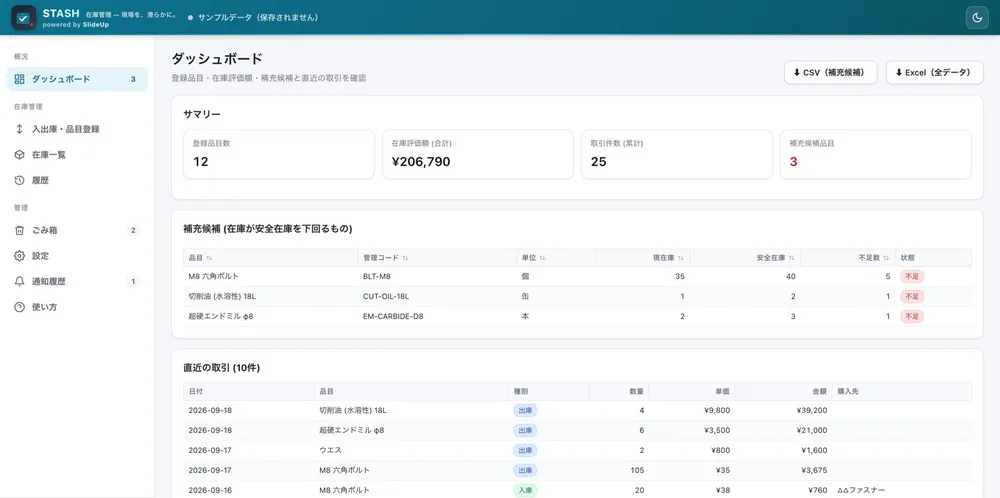1000x498 pixels.
Task: Open the ダッシュボード menu item
Action: (77, 79)
